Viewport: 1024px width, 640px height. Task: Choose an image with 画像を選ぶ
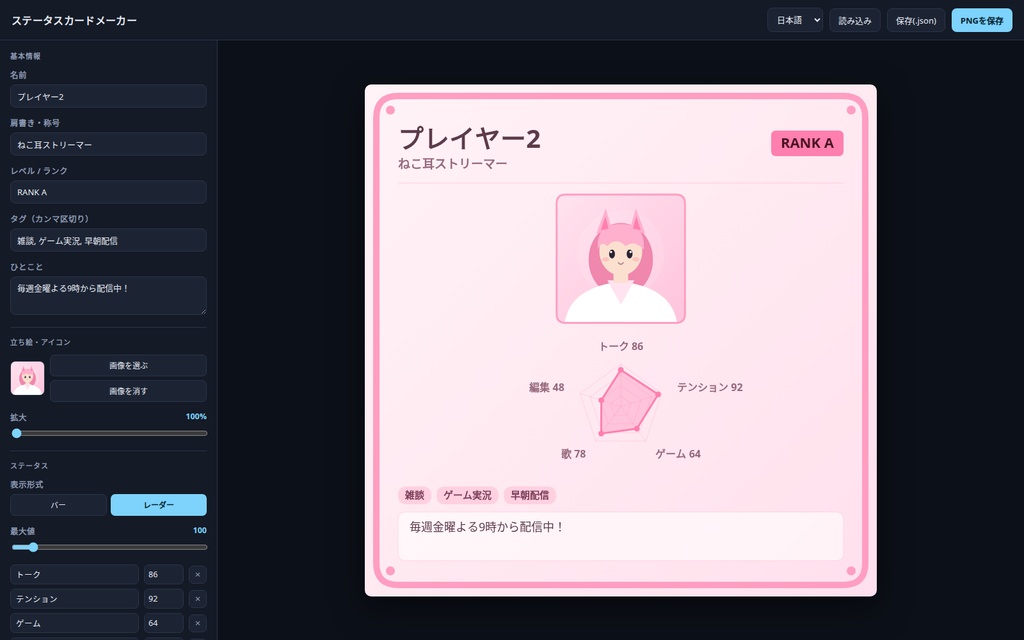click(x=129, y=366)
